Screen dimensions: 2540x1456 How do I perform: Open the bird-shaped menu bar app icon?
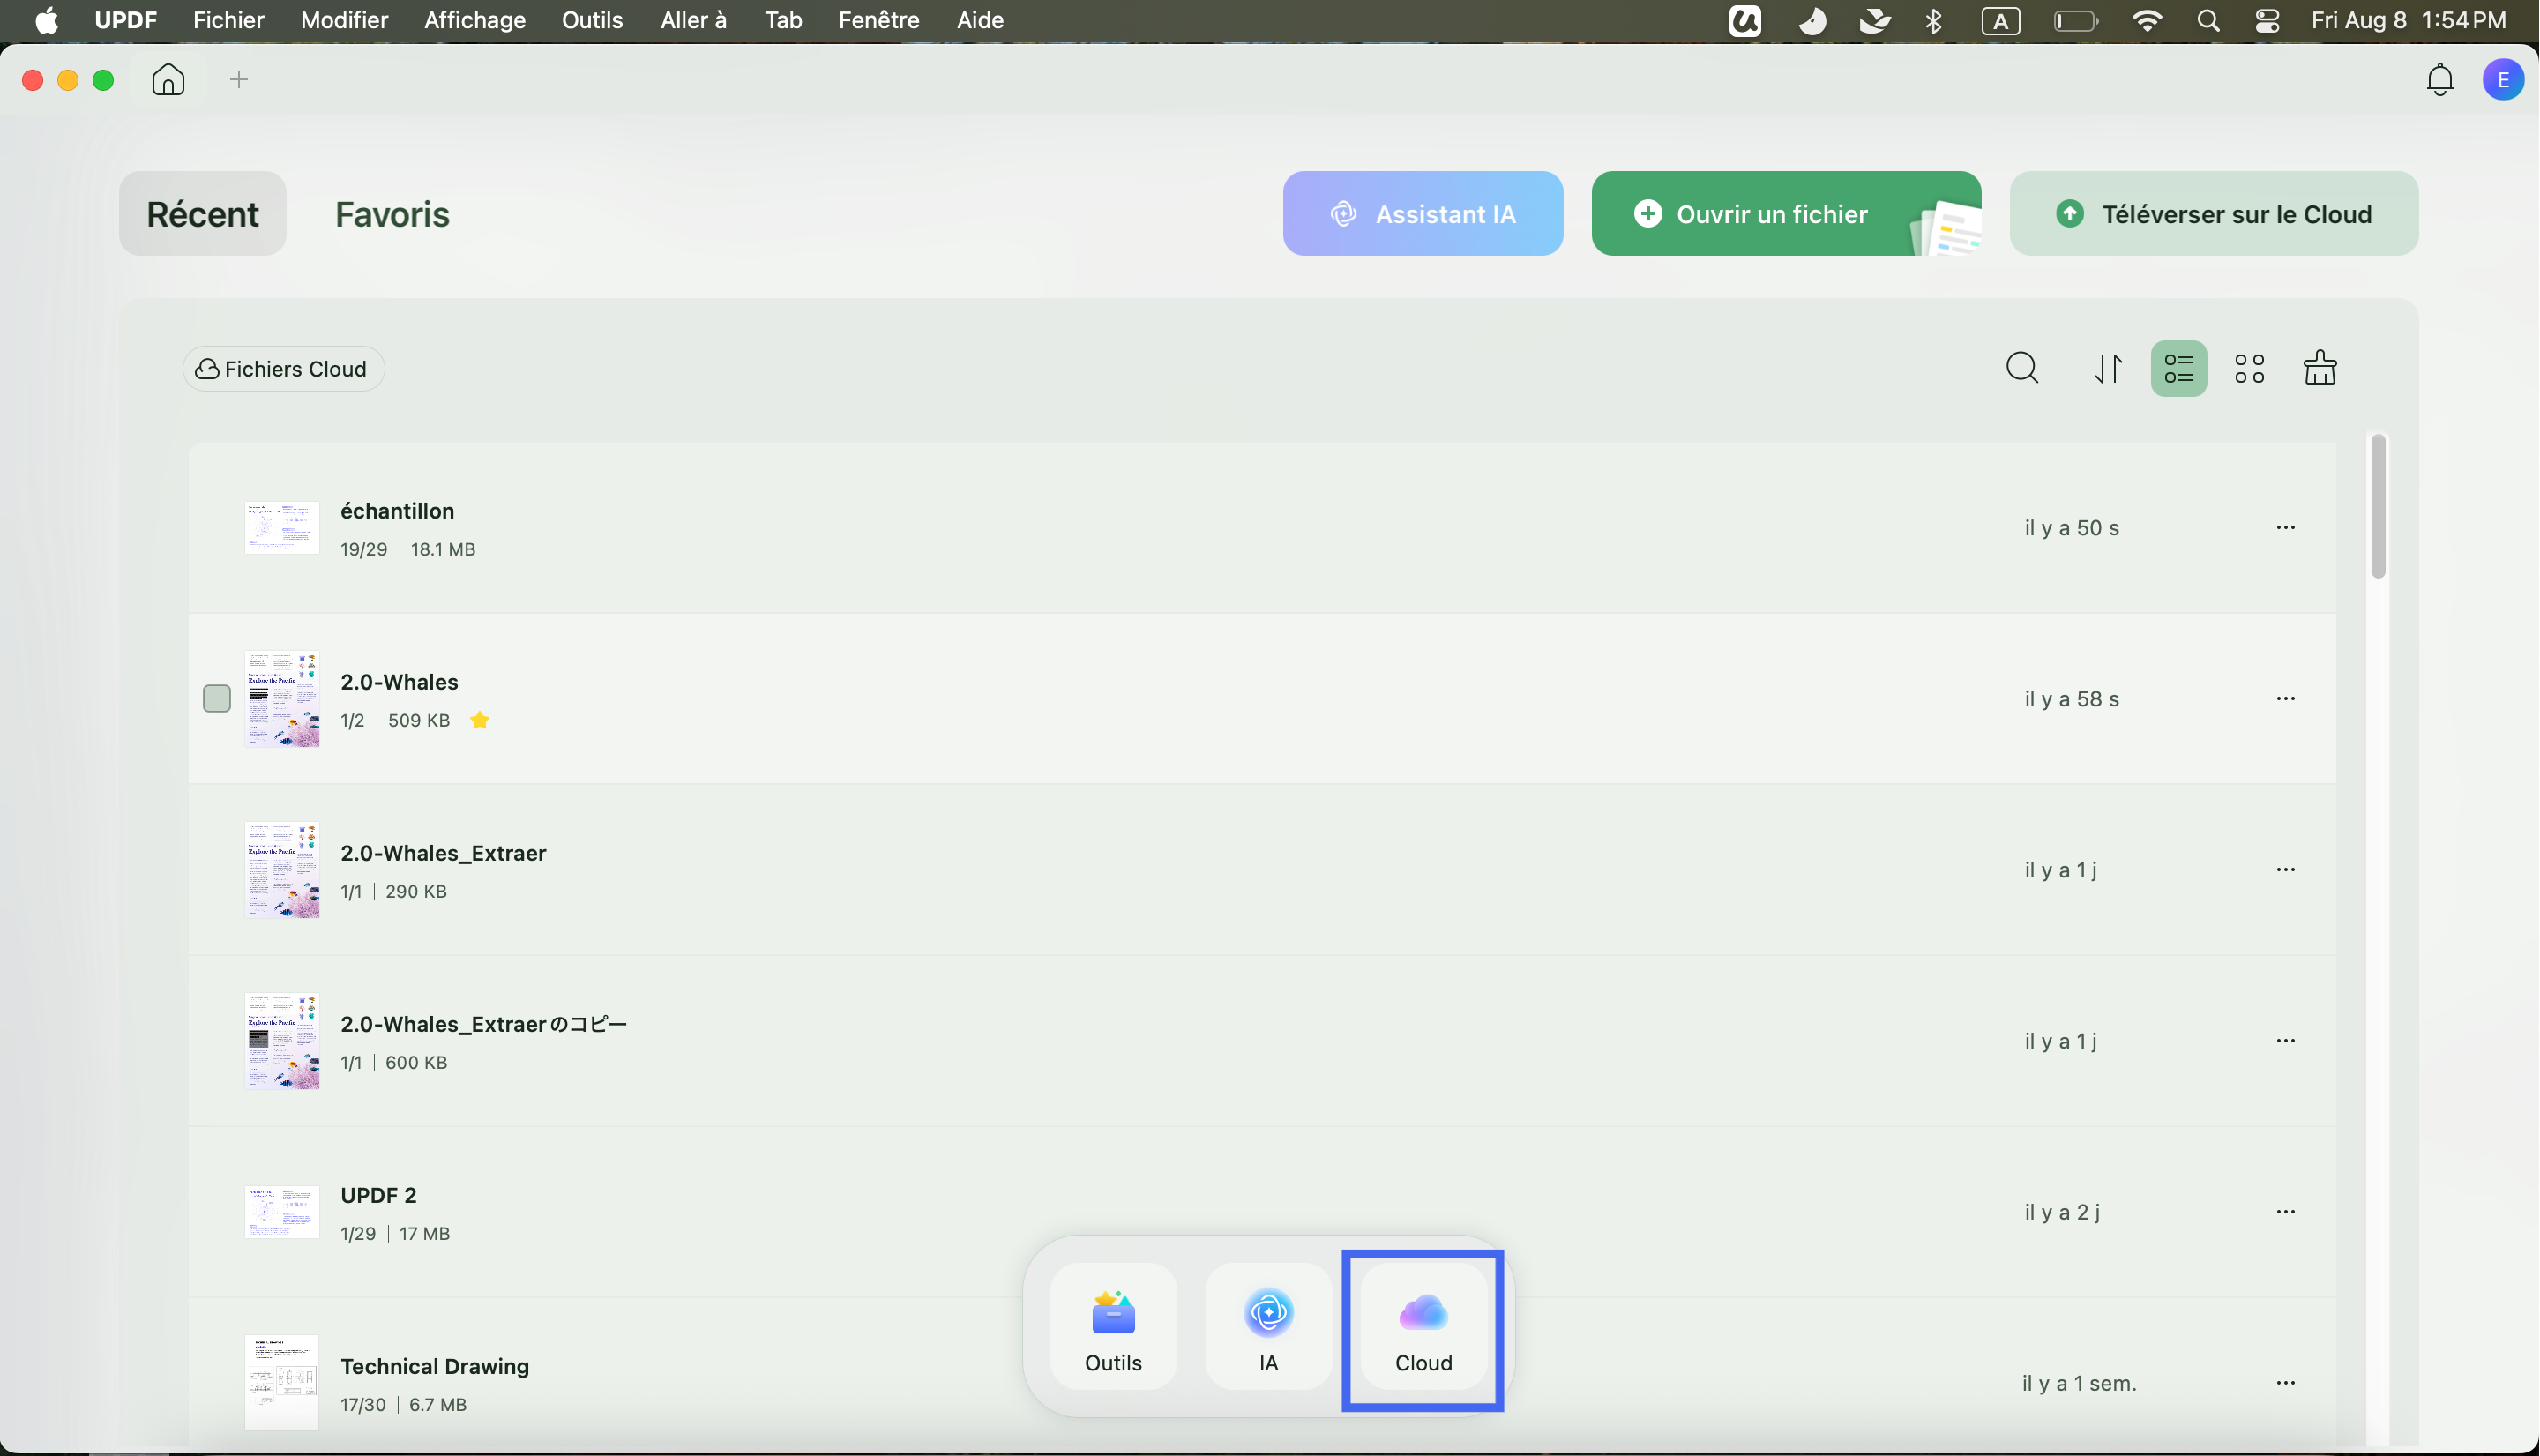pyautogui.click(x=1873, y=21)
